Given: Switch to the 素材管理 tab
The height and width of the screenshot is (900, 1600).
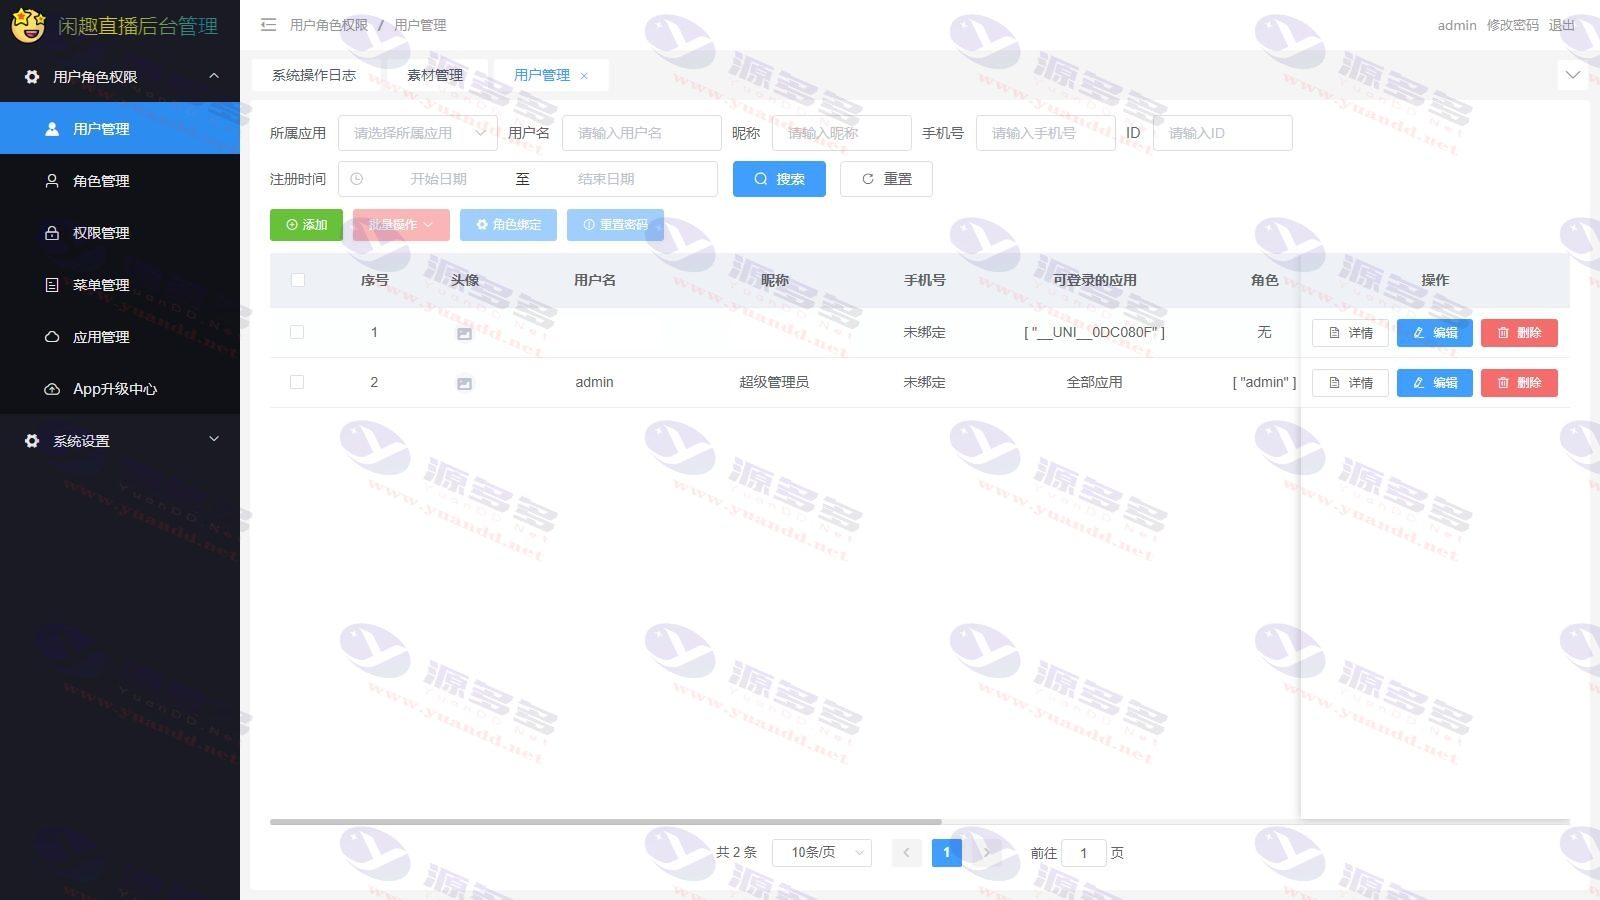Looking at the screenshot, I should [435, 75].
